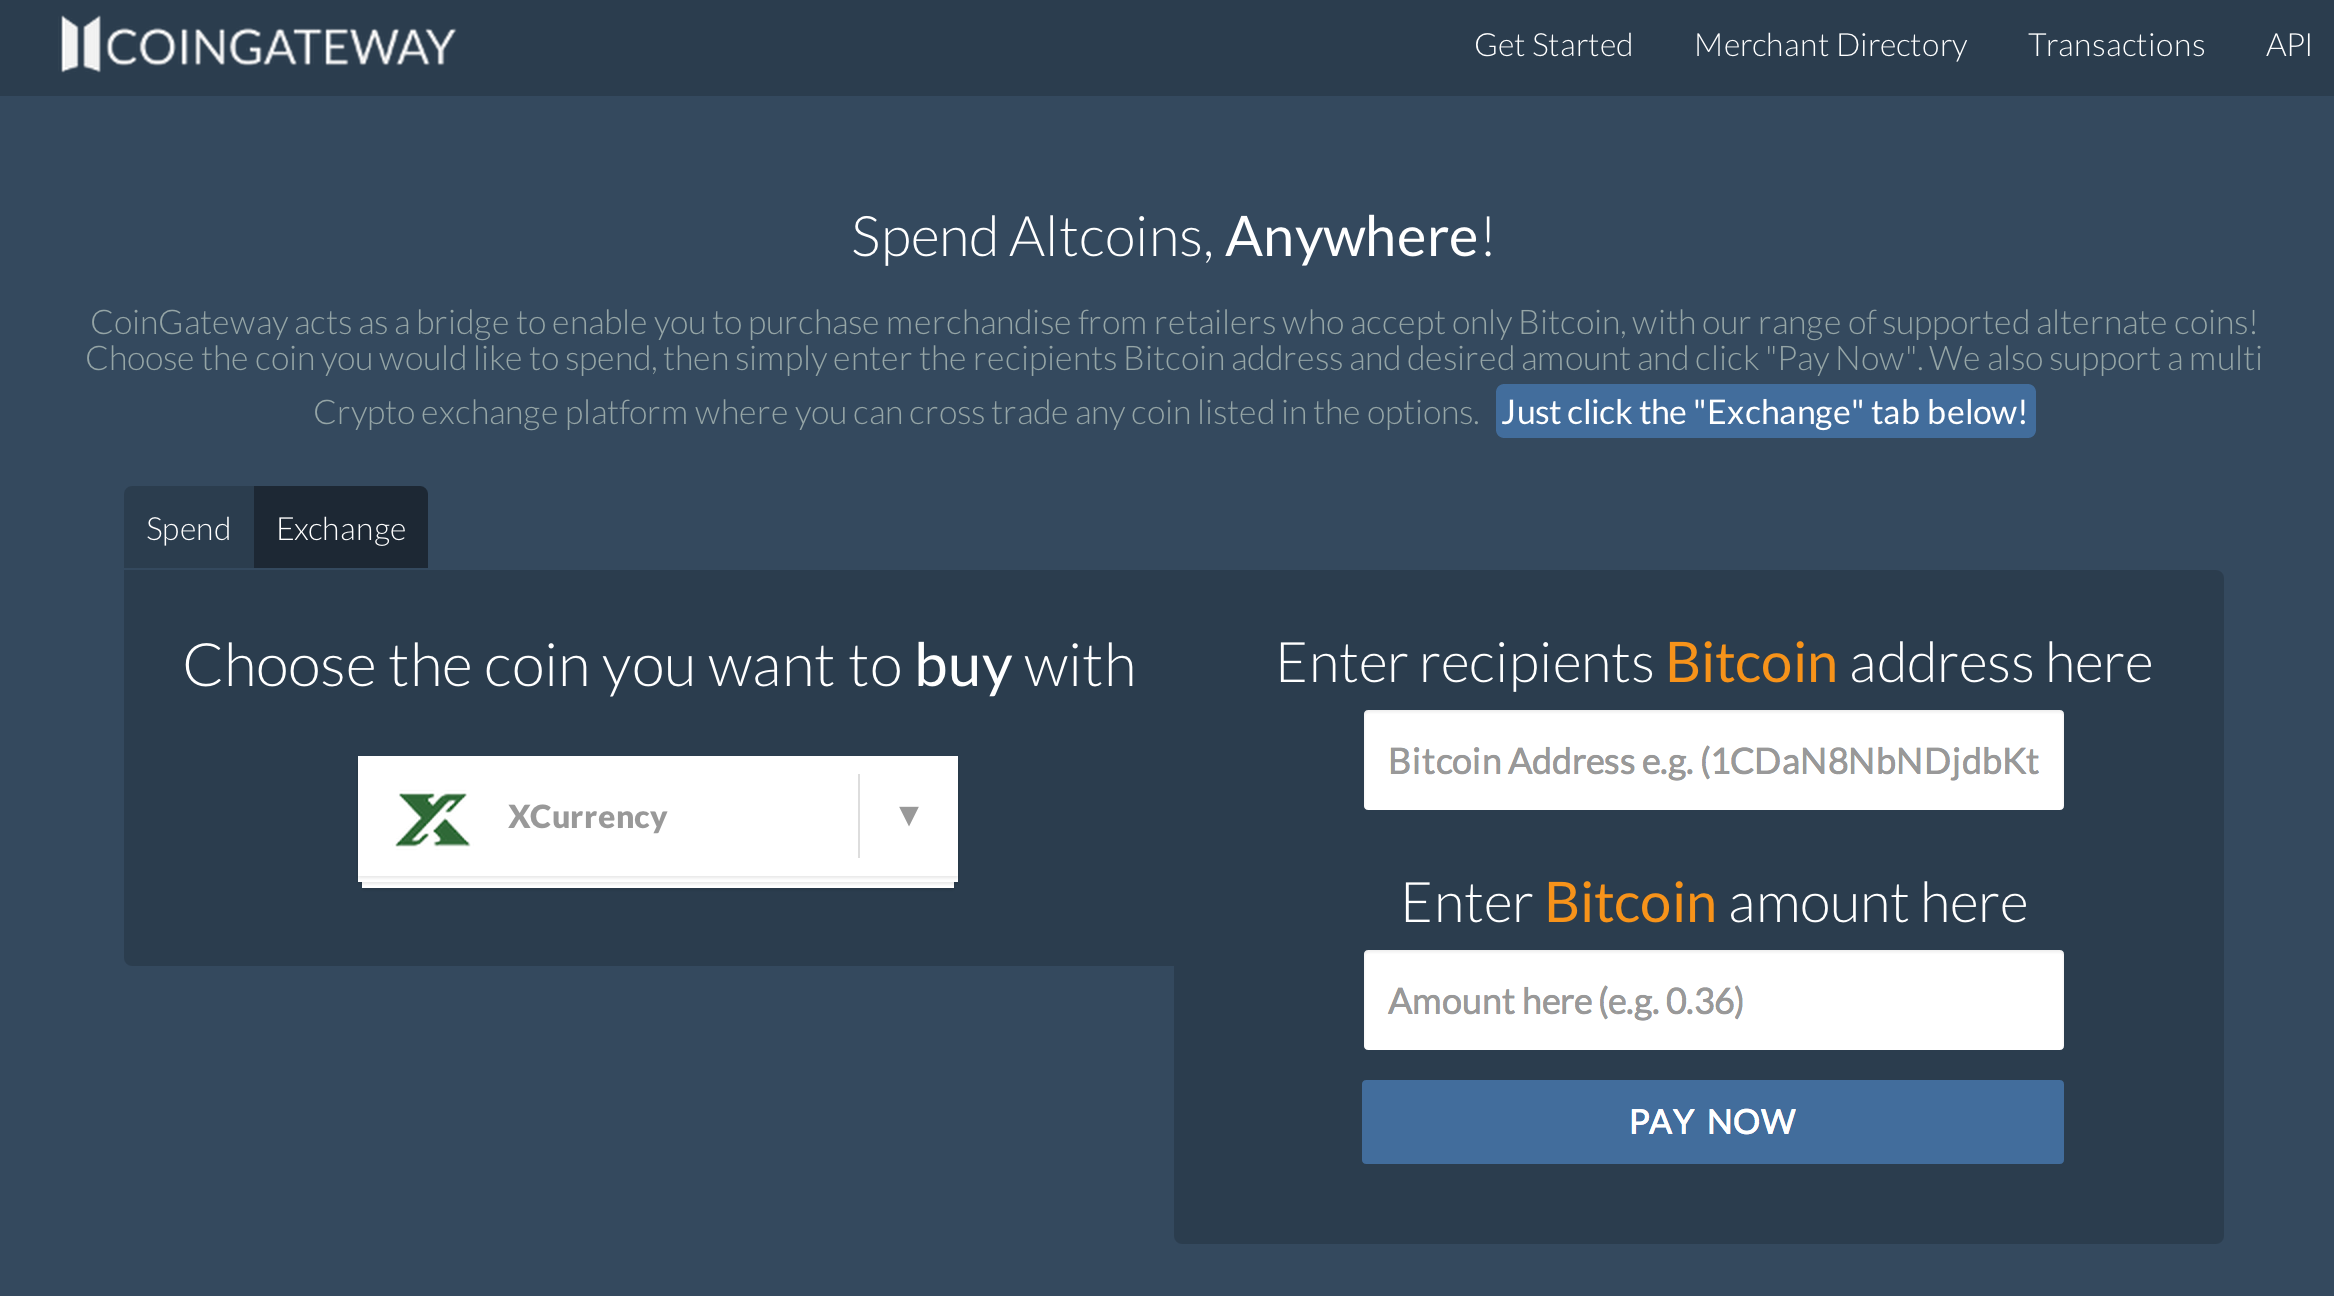This screenshot has width=2334, height=1296.
Task: Click the orange Bitcoin word in amount heading
Action: click(x=1630, y=903)
